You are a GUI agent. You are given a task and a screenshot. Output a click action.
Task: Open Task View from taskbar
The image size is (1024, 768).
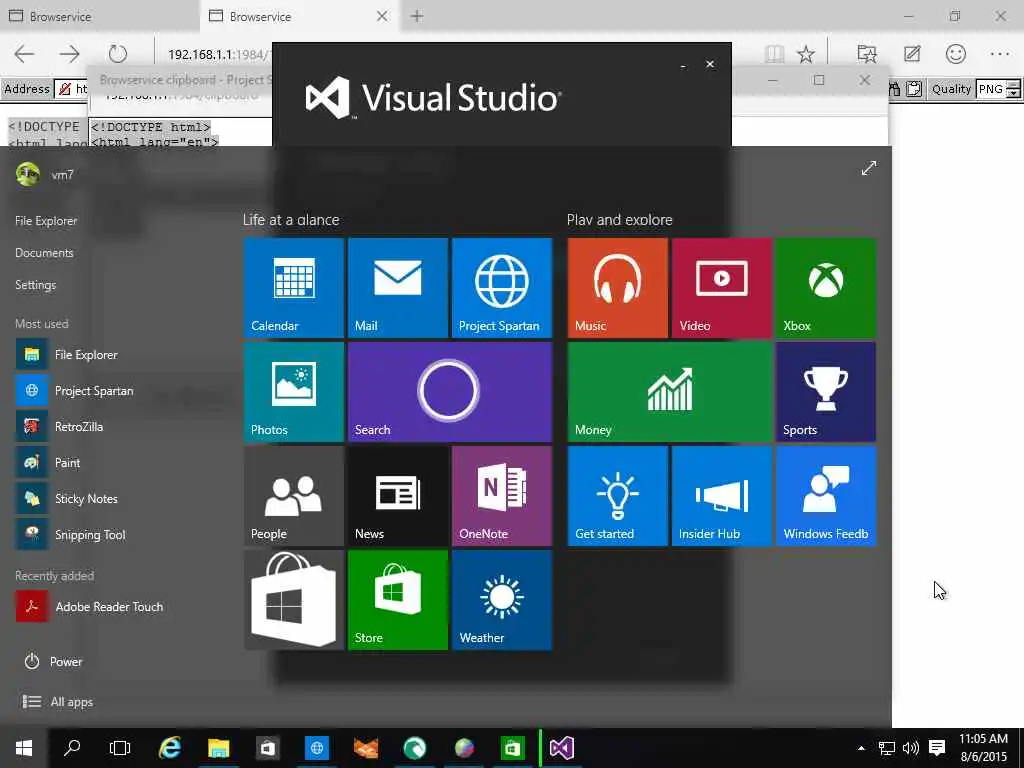click(120, 748)
